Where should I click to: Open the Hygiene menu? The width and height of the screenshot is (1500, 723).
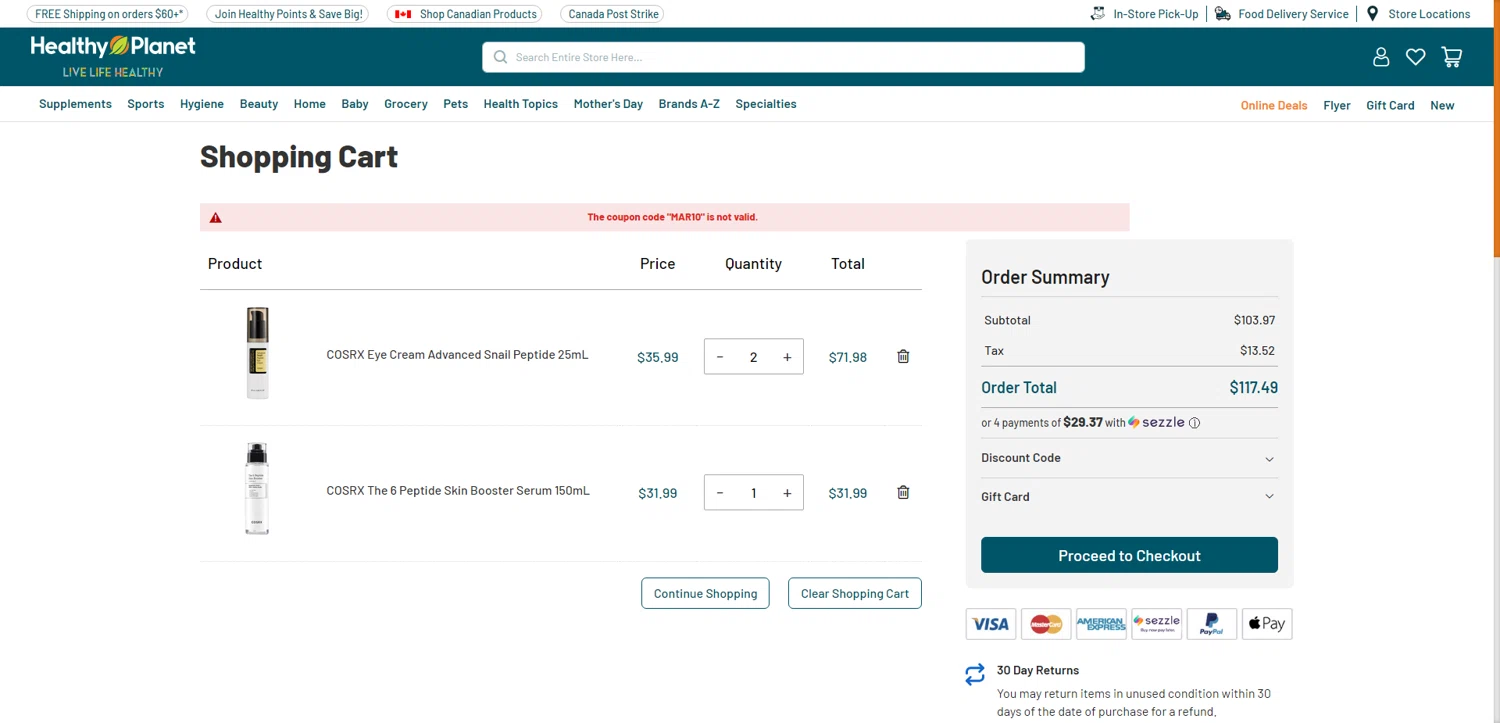coord(202,104)
